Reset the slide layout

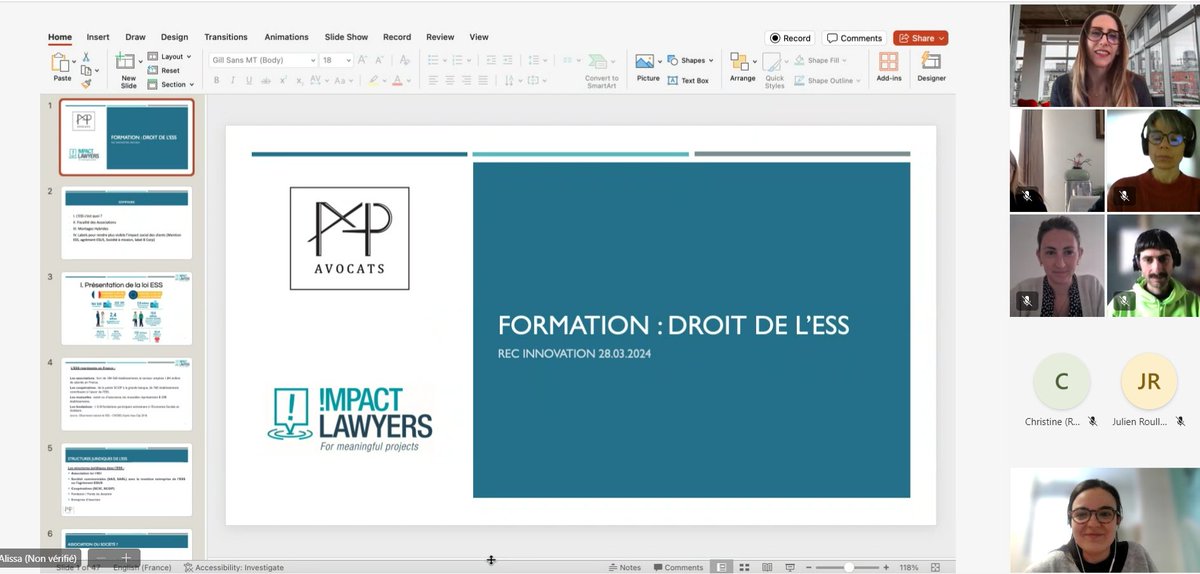pyautogui.click(x=164, y=71)
